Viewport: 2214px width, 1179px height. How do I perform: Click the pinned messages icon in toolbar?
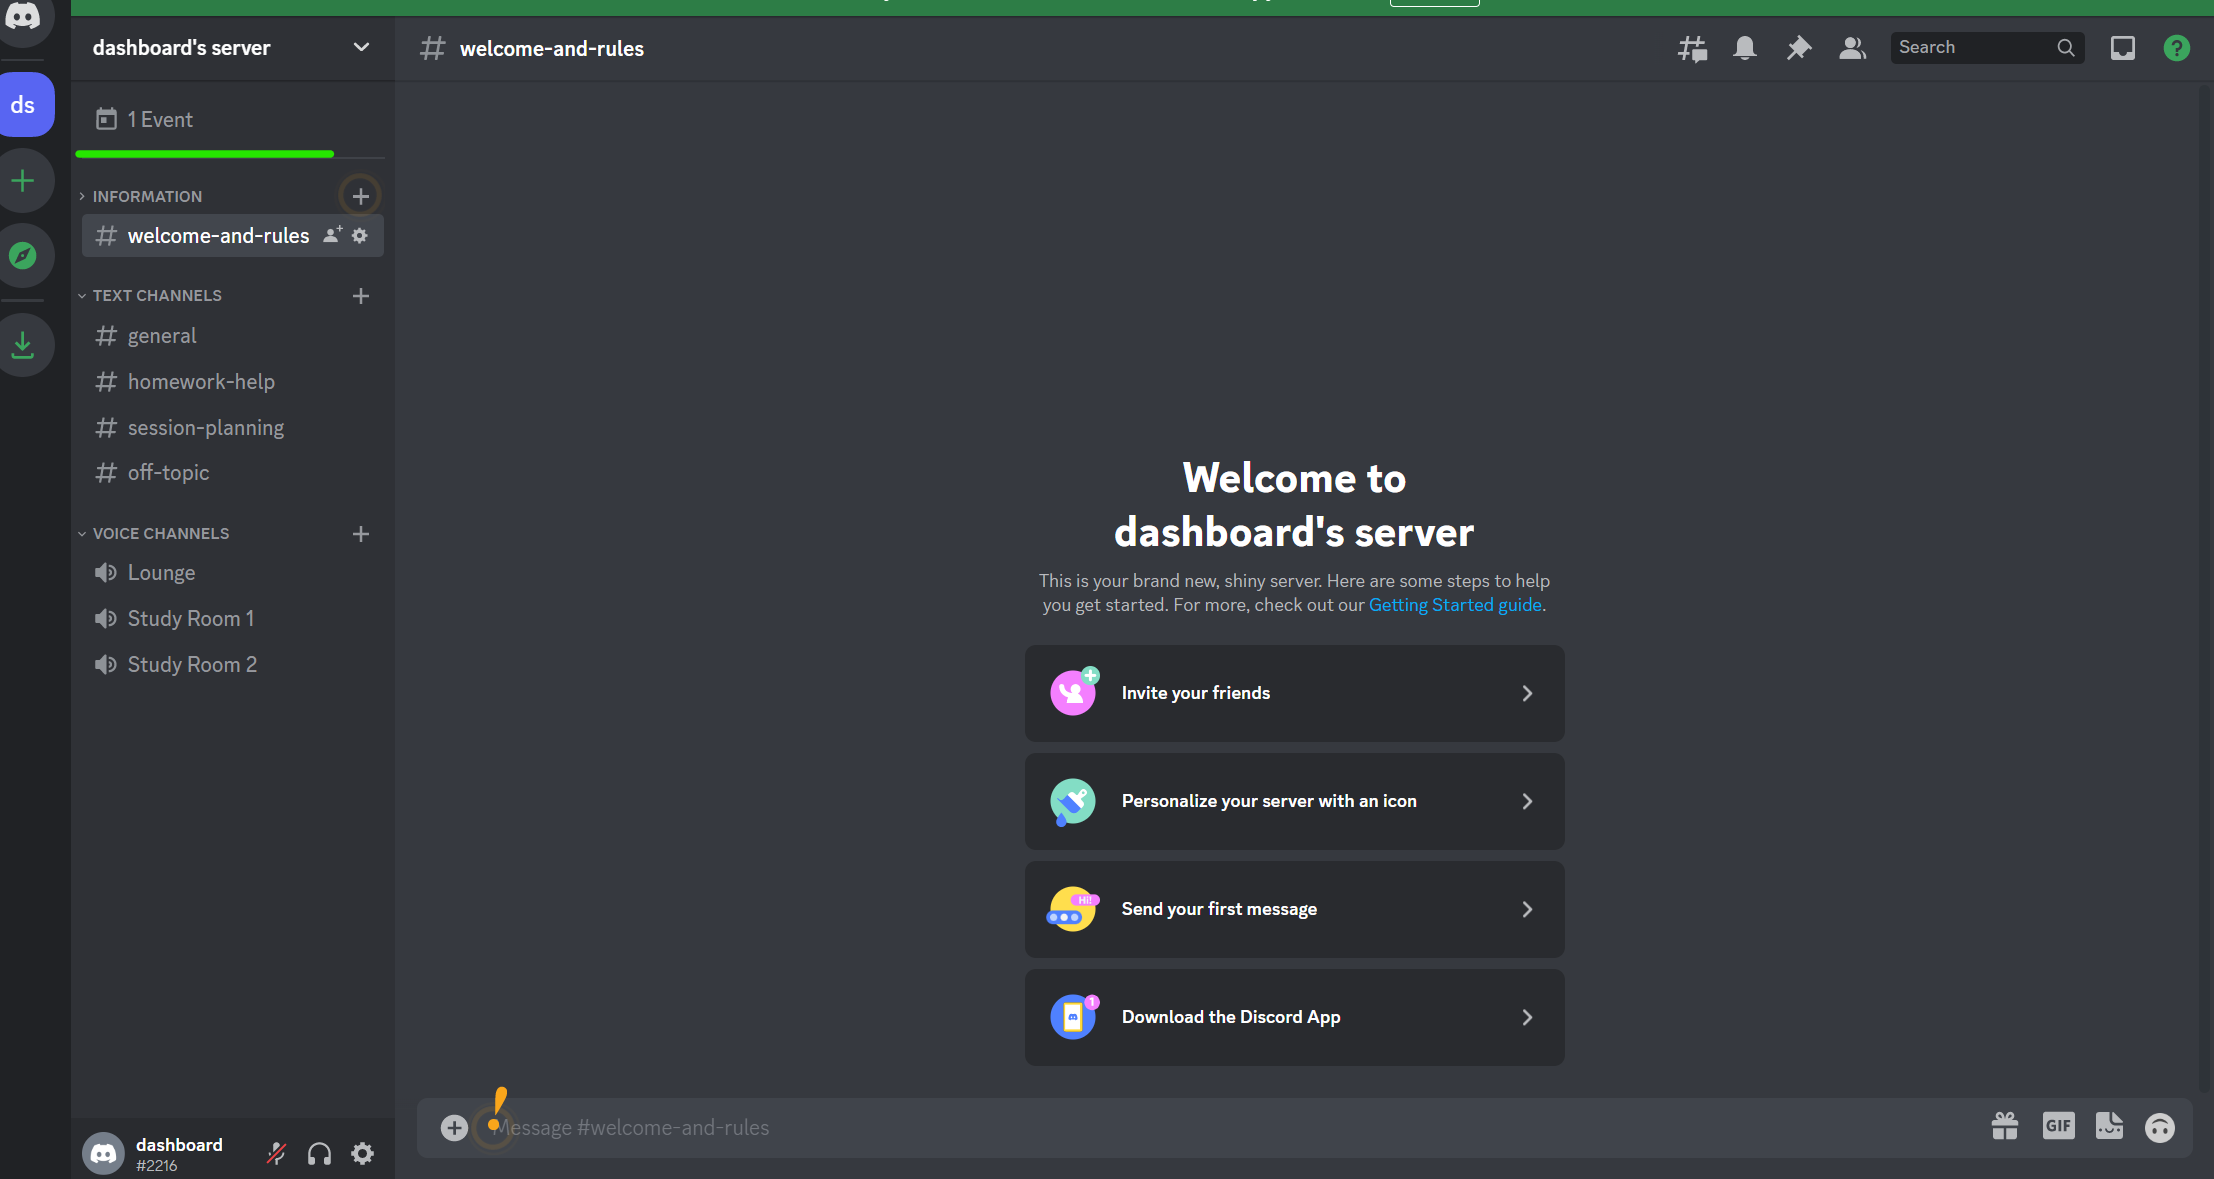click(x=1797, y=47)
